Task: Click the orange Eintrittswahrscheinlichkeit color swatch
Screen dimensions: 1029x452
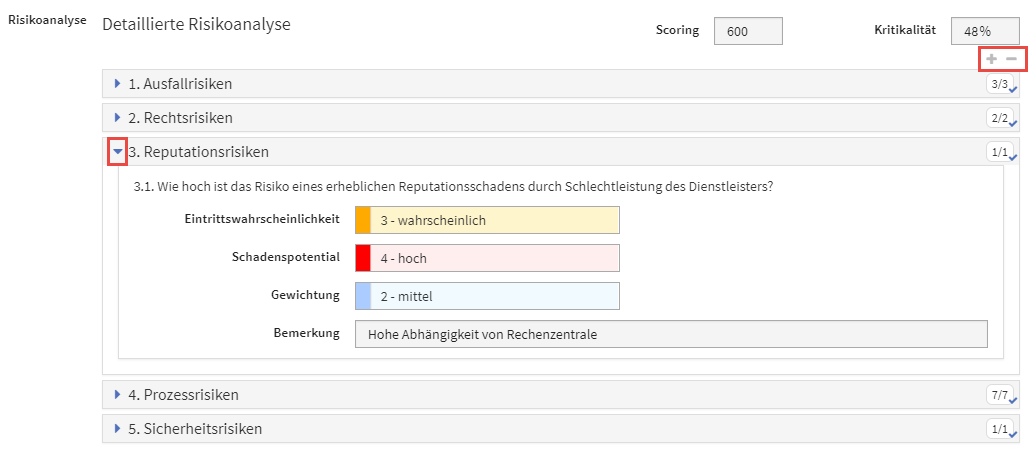Action: (x=363, y=220)
